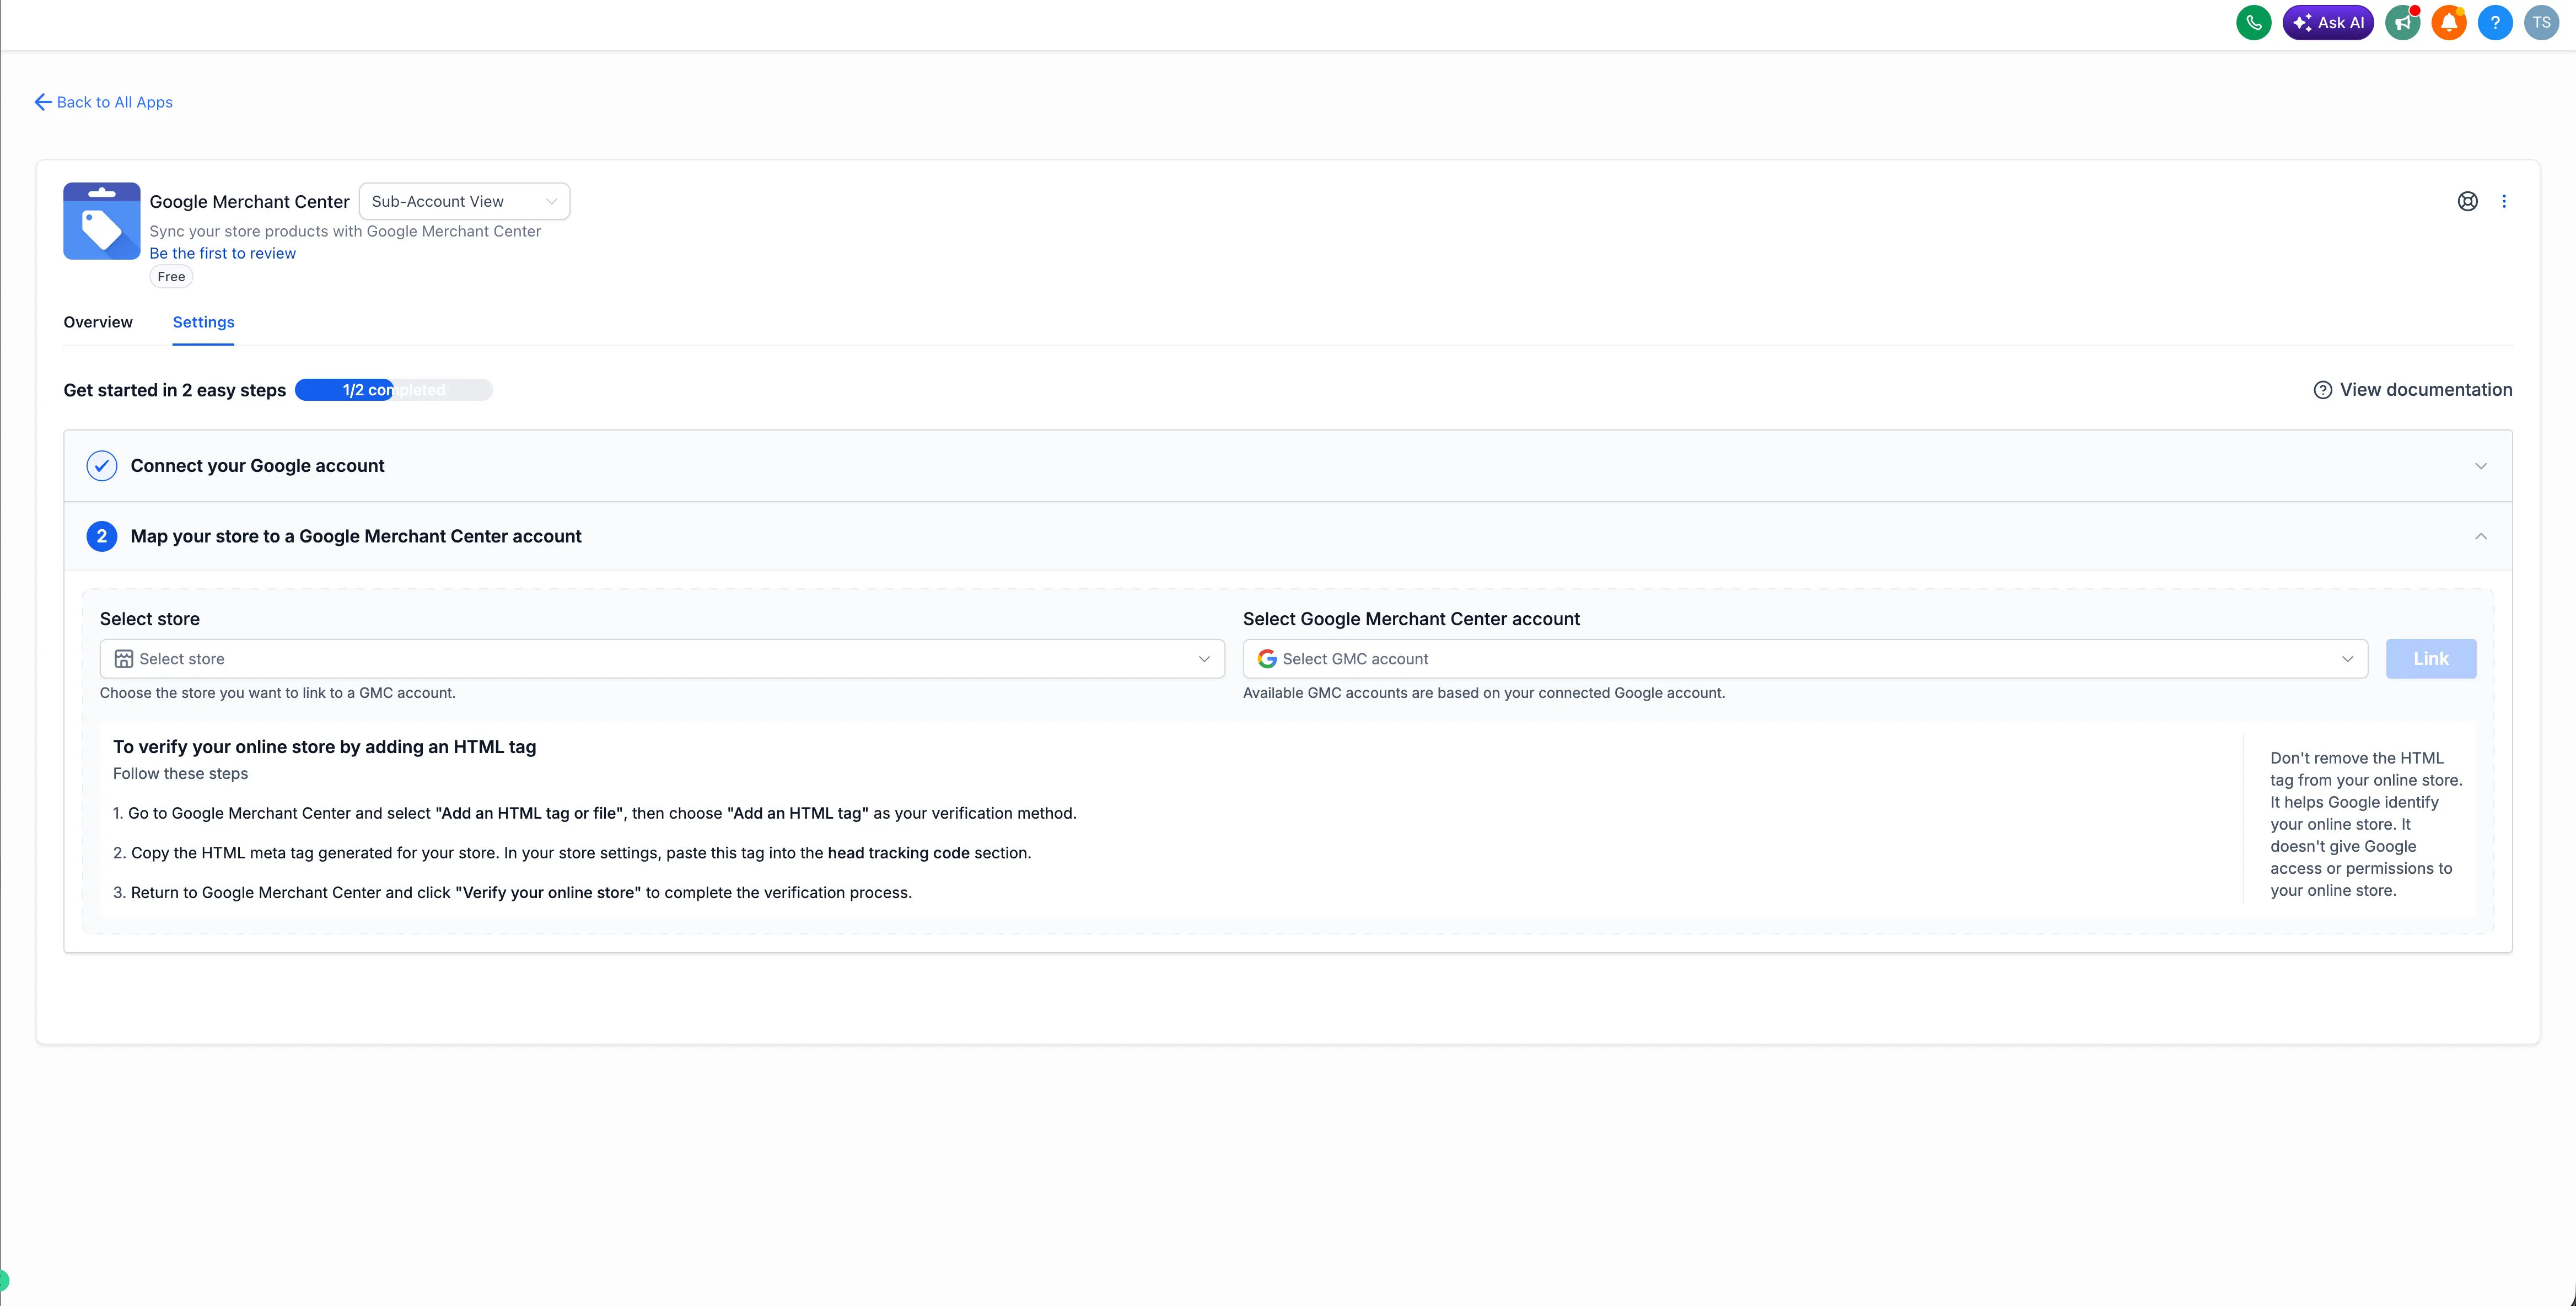Screen dimensions: 2576x1306
Task: Click the Google logo in GMC account field
Action: pyautogui.click(x=1267, y=659)
